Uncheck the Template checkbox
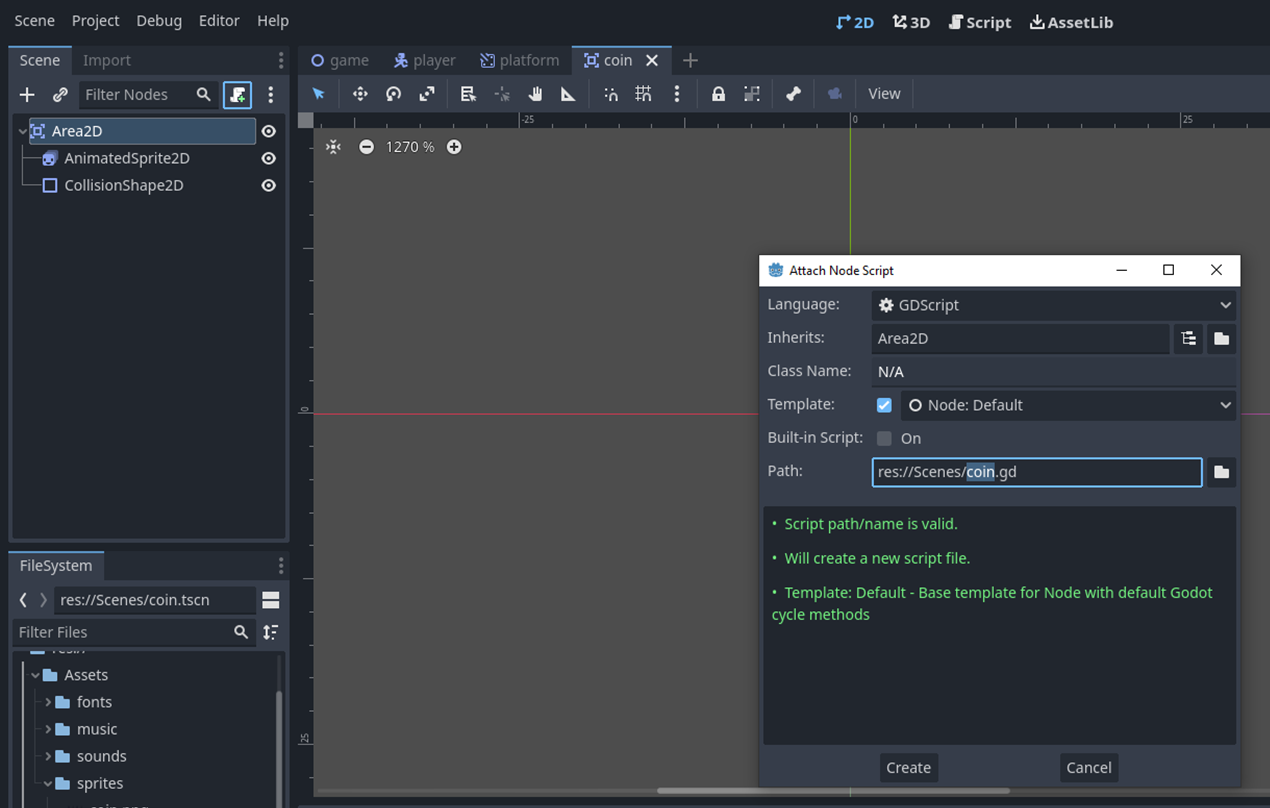 [884, 405]
